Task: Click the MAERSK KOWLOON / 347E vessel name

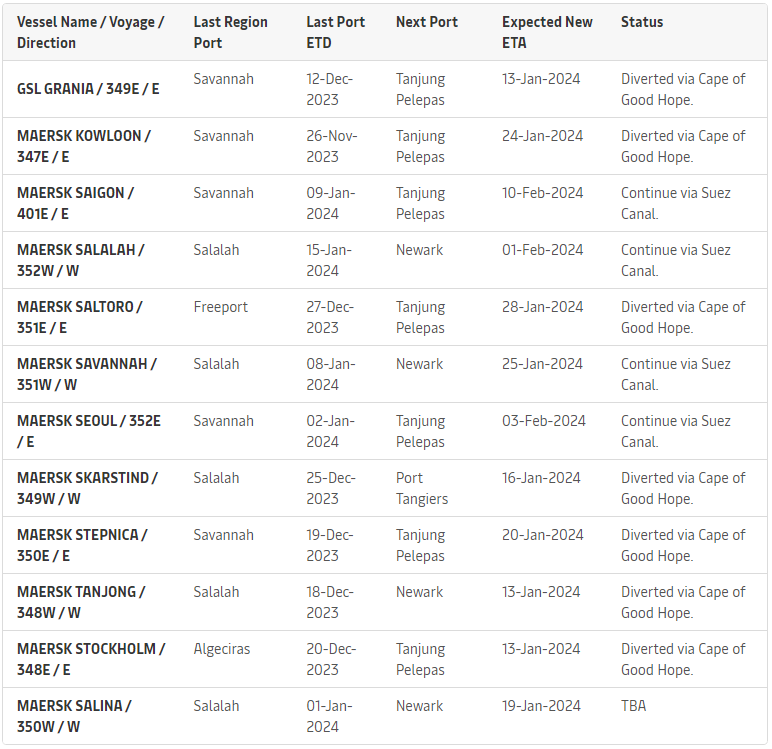Action: [84, 146]
